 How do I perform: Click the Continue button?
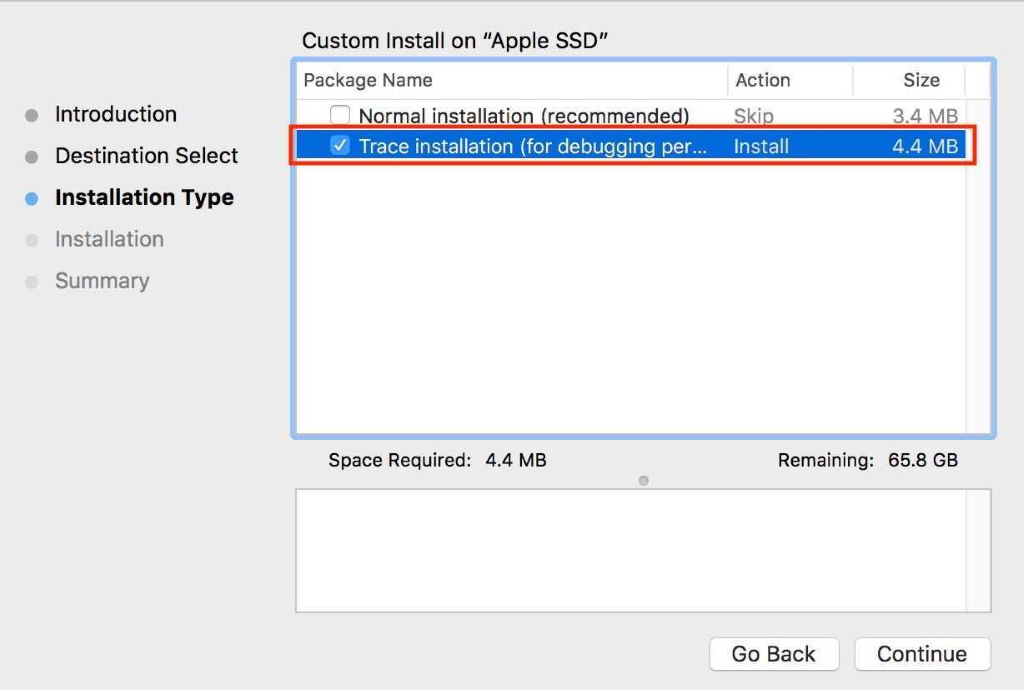click(921, 654)
